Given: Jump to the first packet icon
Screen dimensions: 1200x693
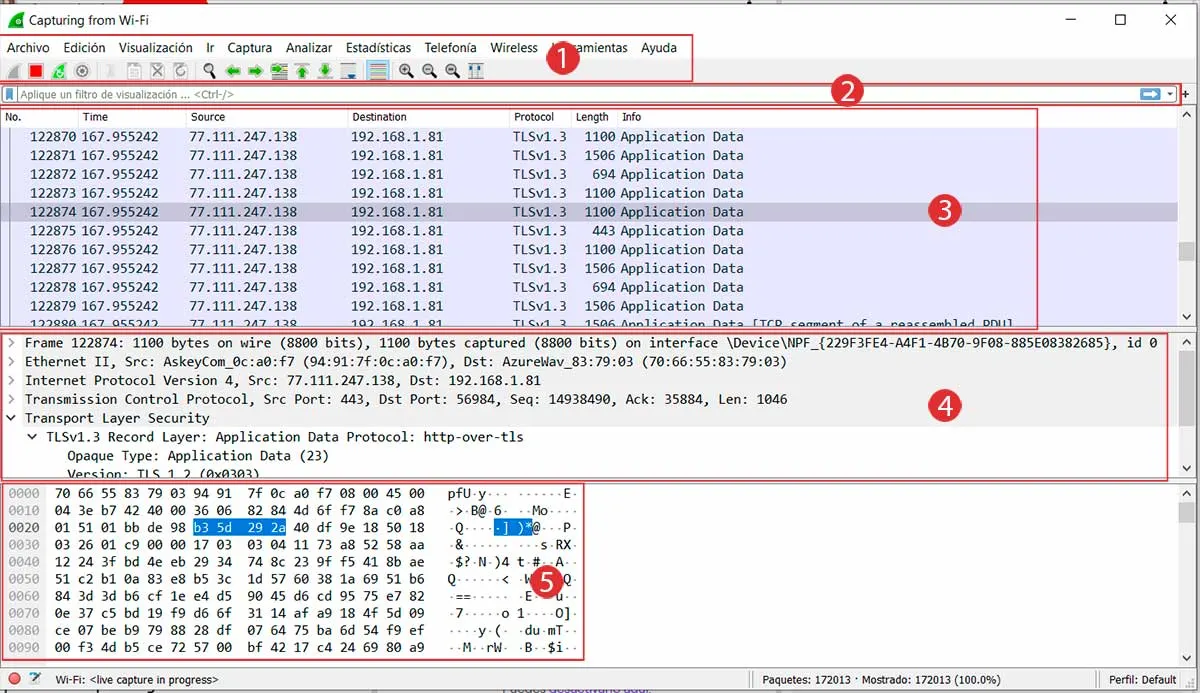Looking at the screenshot, I should tap(302, 71).
